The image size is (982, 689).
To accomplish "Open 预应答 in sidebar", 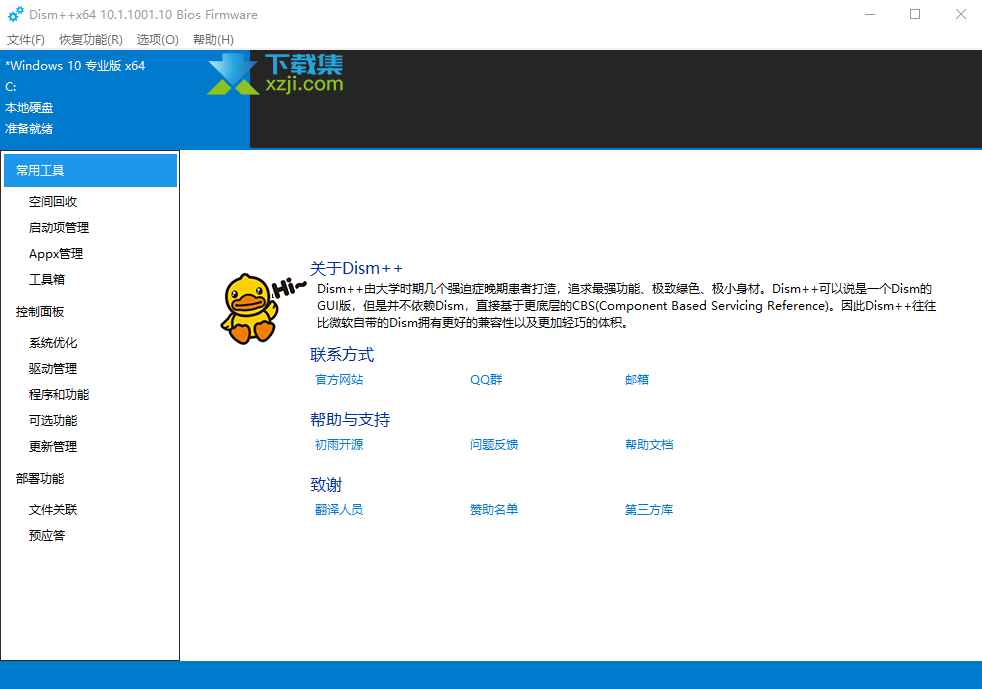I will tap(47, 536).
